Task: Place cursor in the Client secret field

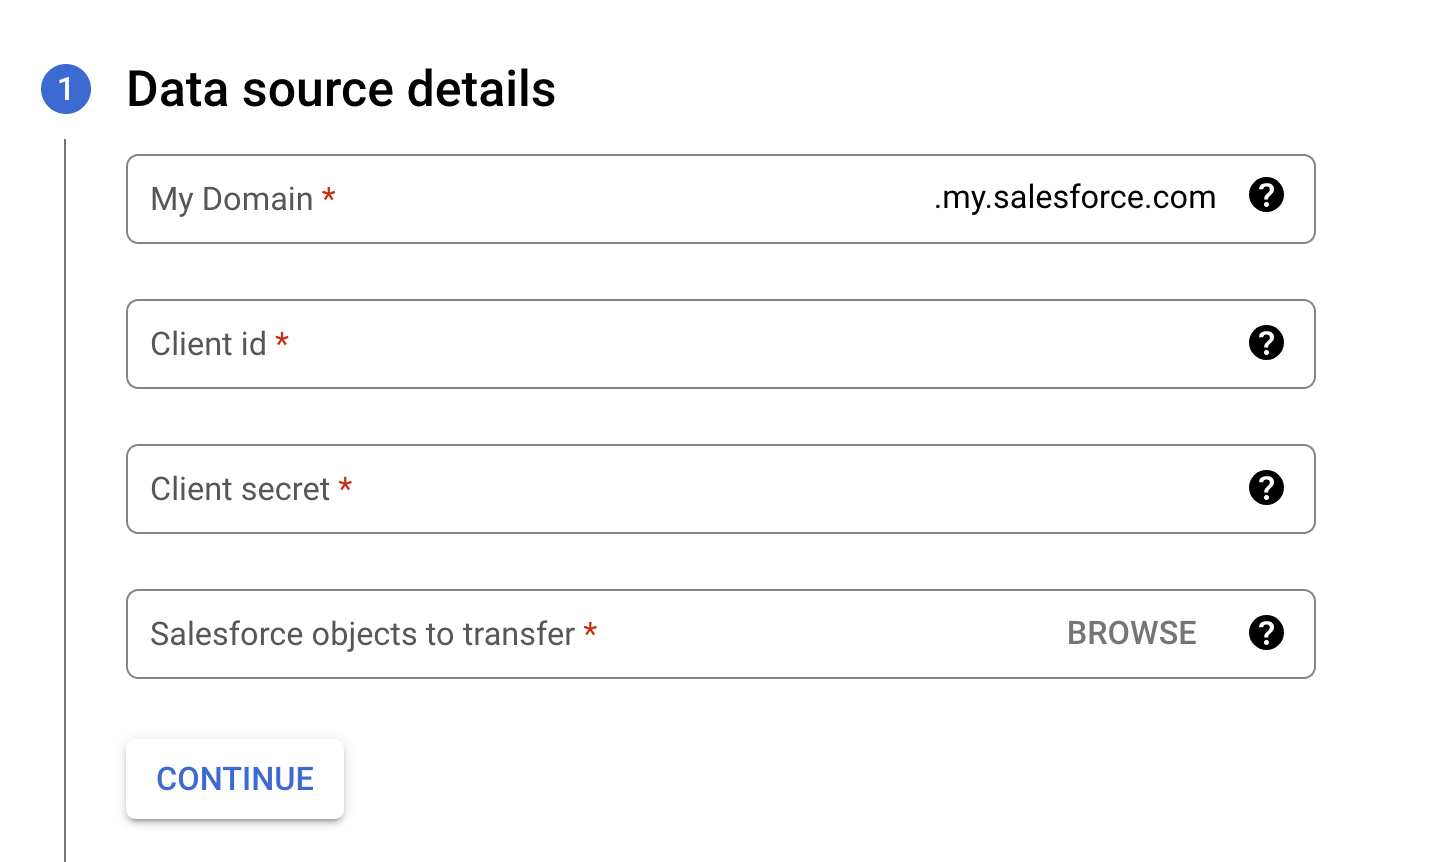Action: point(600,489)
